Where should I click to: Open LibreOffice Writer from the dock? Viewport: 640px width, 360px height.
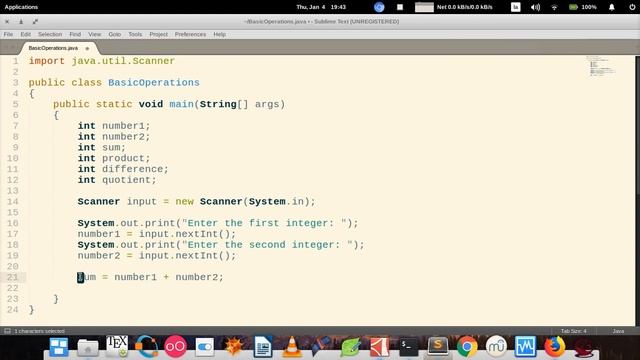tap(263, 347)
